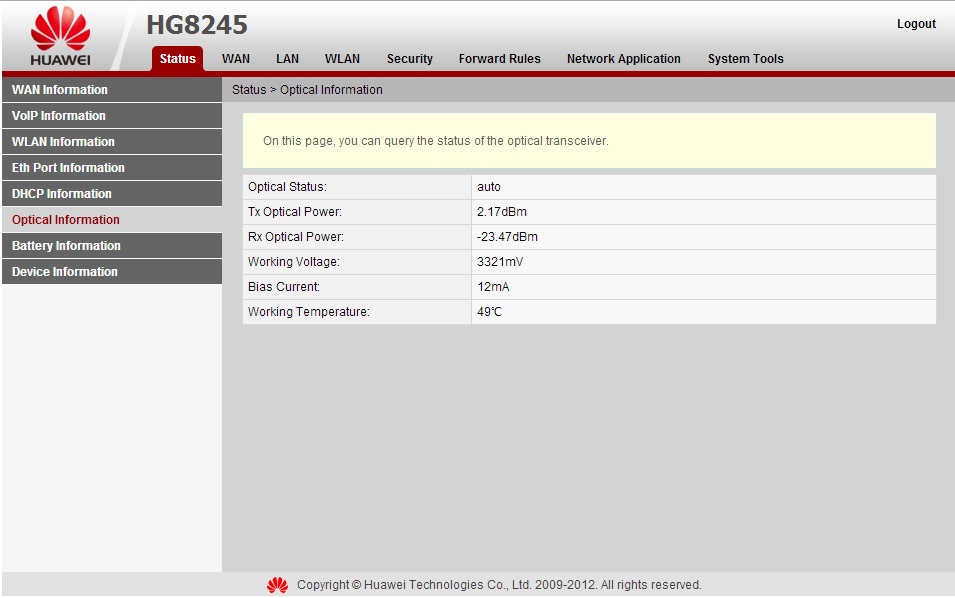Click the Working Temperature label
Image resolution: width=955 pixels, height=598 pixels.
tap(309, 312)
